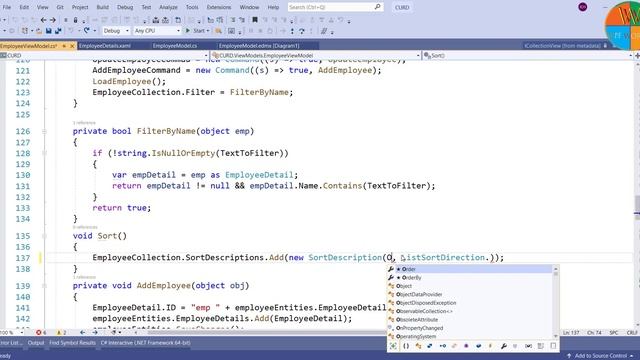Screen dimensions: 640x360
Task: Click the IntelliSense list scrollbar
Action: 556,302
